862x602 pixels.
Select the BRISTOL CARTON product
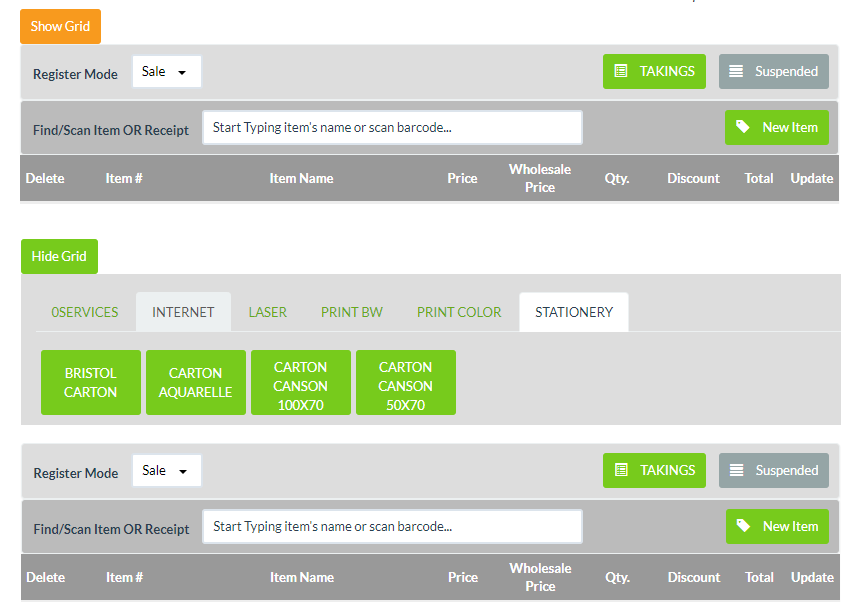(91, 382)
